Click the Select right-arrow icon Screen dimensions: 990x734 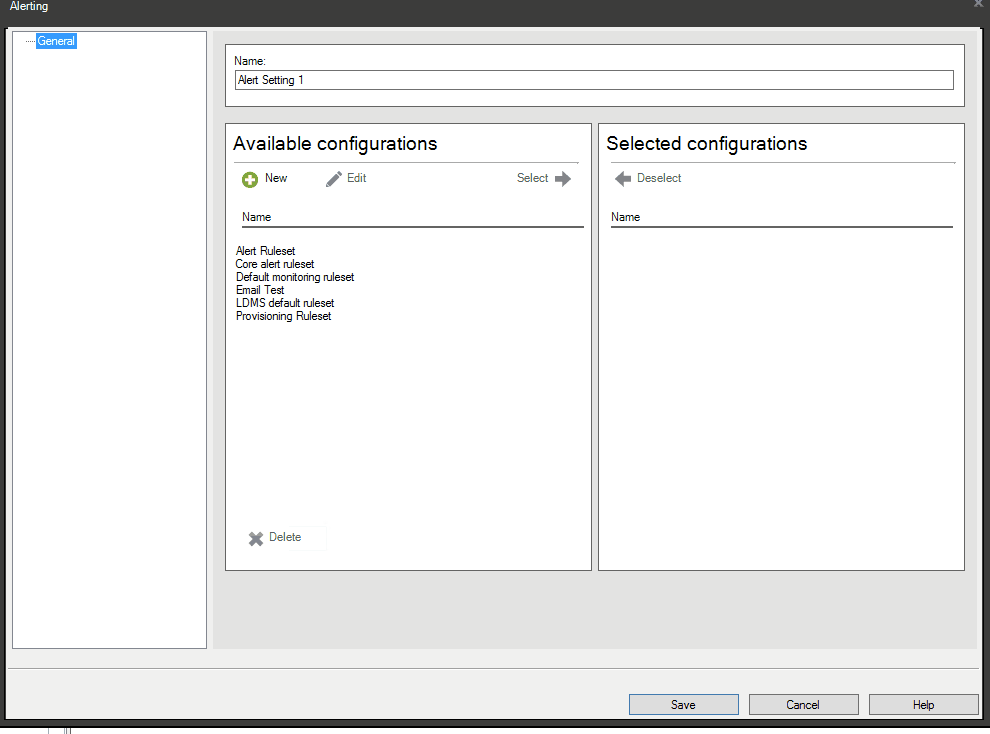561,178
